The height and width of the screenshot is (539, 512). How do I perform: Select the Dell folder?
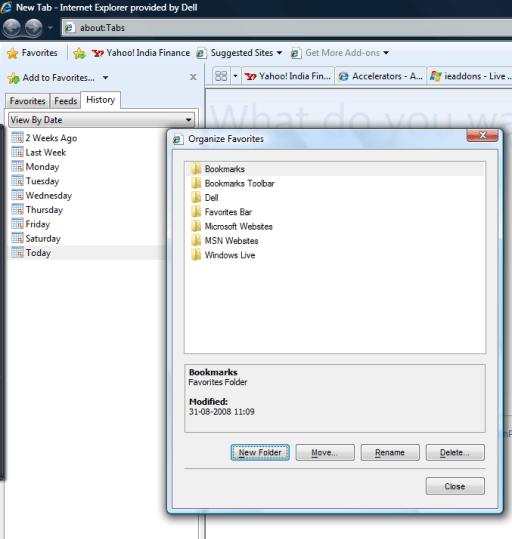tap(205, 198)
